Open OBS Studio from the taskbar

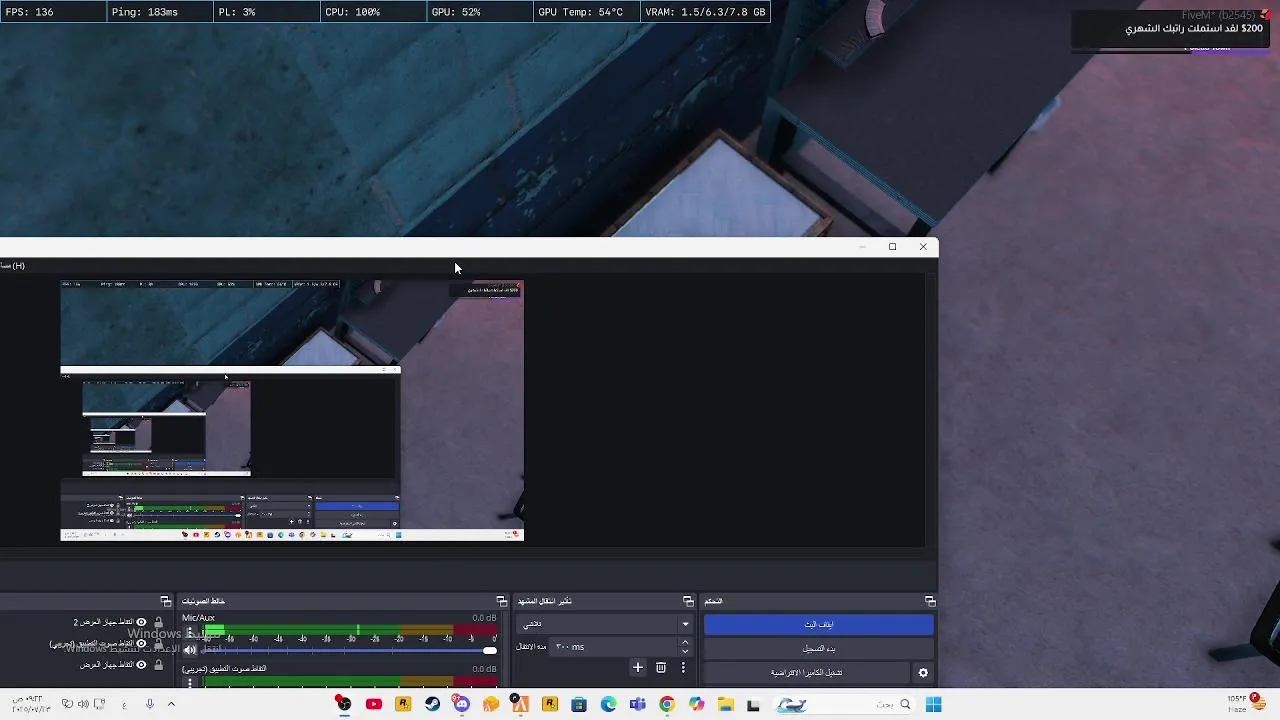[344, 704]
